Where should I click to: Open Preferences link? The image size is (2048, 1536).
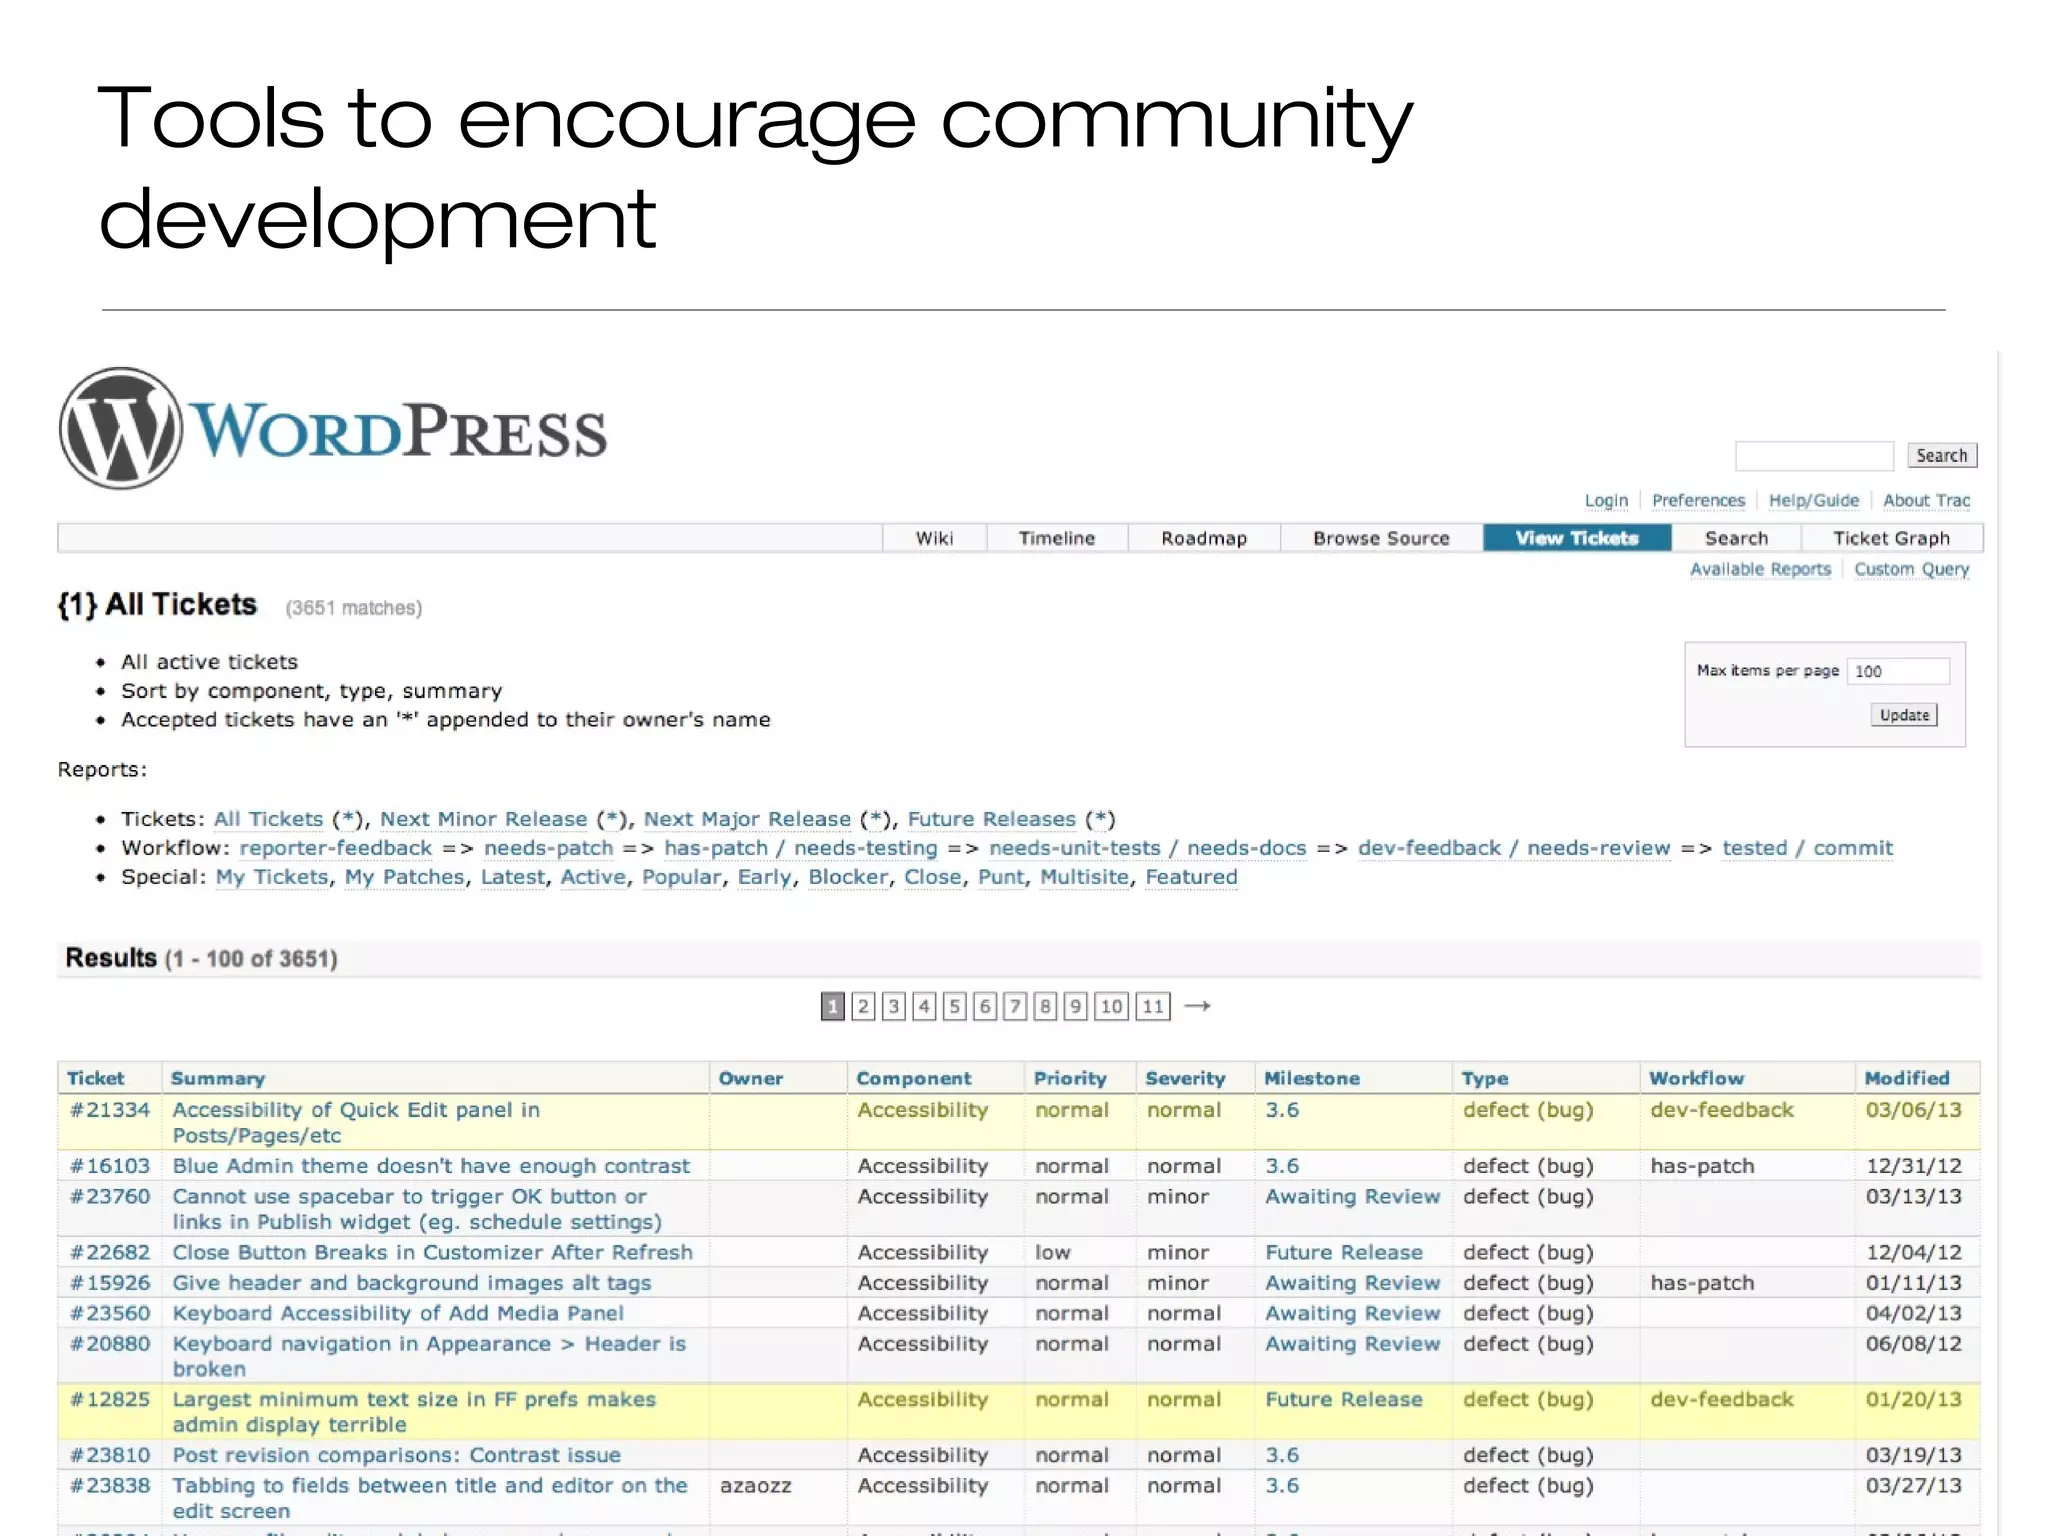coord(1698,501)
